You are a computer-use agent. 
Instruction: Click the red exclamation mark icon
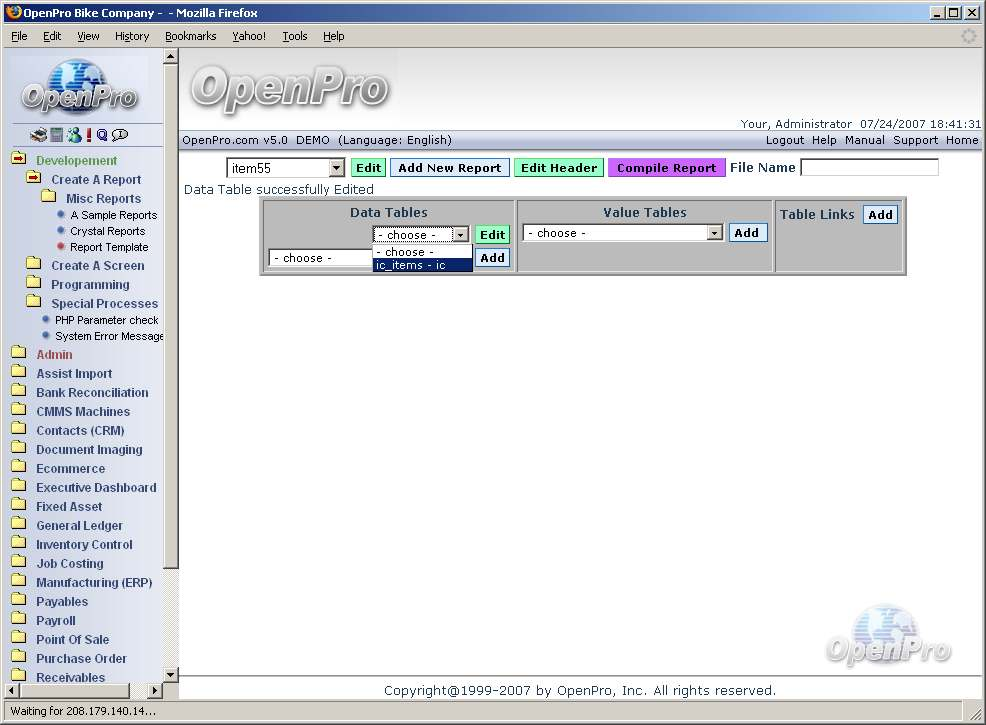[x=88, y=135]
